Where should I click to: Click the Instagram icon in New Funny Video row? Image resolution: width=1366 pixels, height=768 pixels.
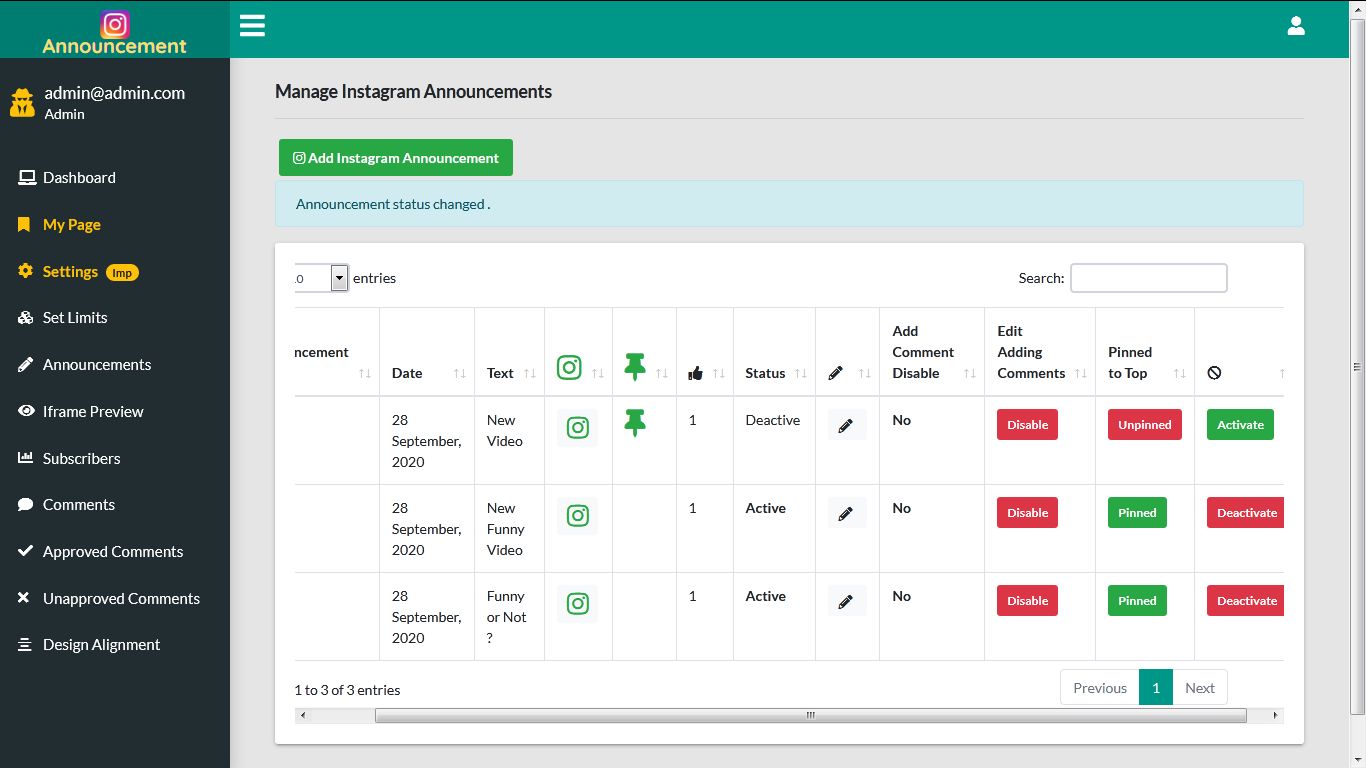577,515
